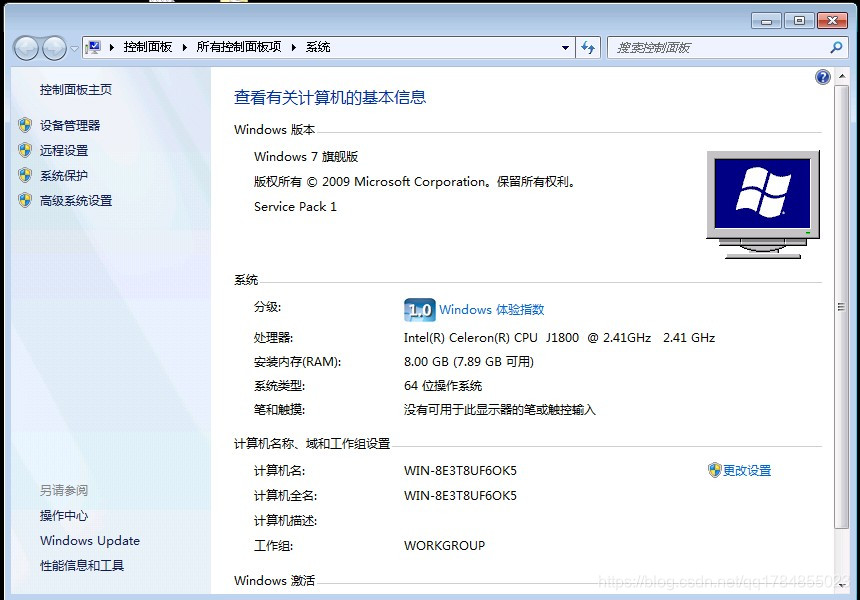Close the System control panel window
This screenshot has width=860, height=600.
tap(832, 21)
